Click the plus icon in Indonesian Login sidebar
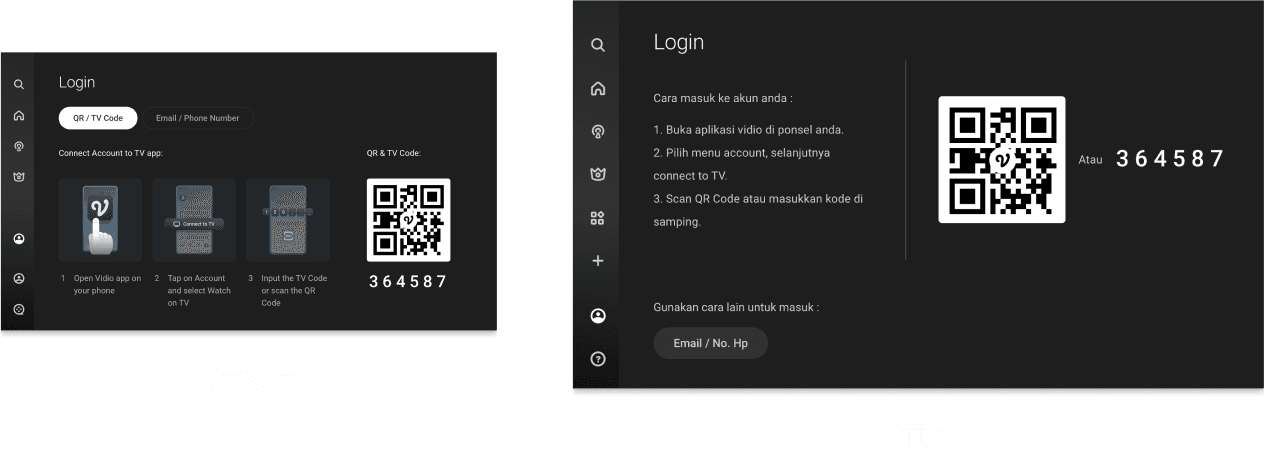1264x457 pixels. 598,261
